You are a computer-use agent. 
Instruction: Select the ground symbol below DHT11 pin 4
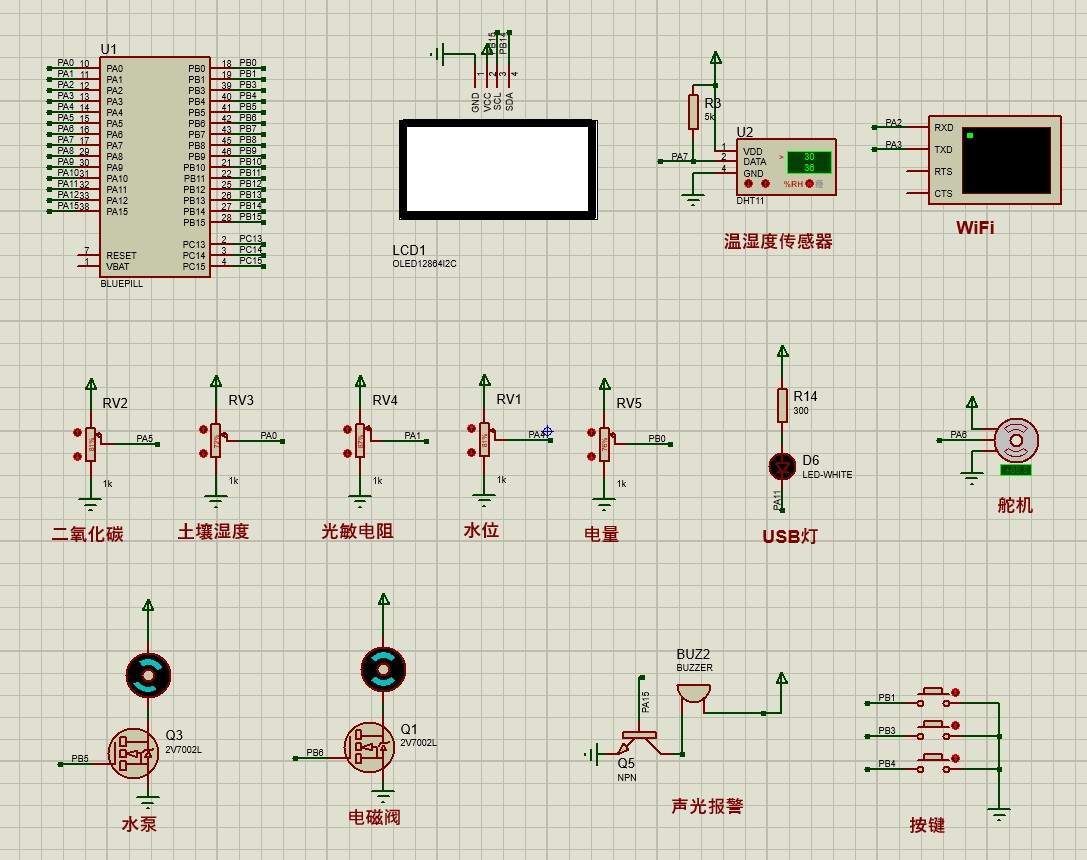pyautogui.click(x=693, y=200)
